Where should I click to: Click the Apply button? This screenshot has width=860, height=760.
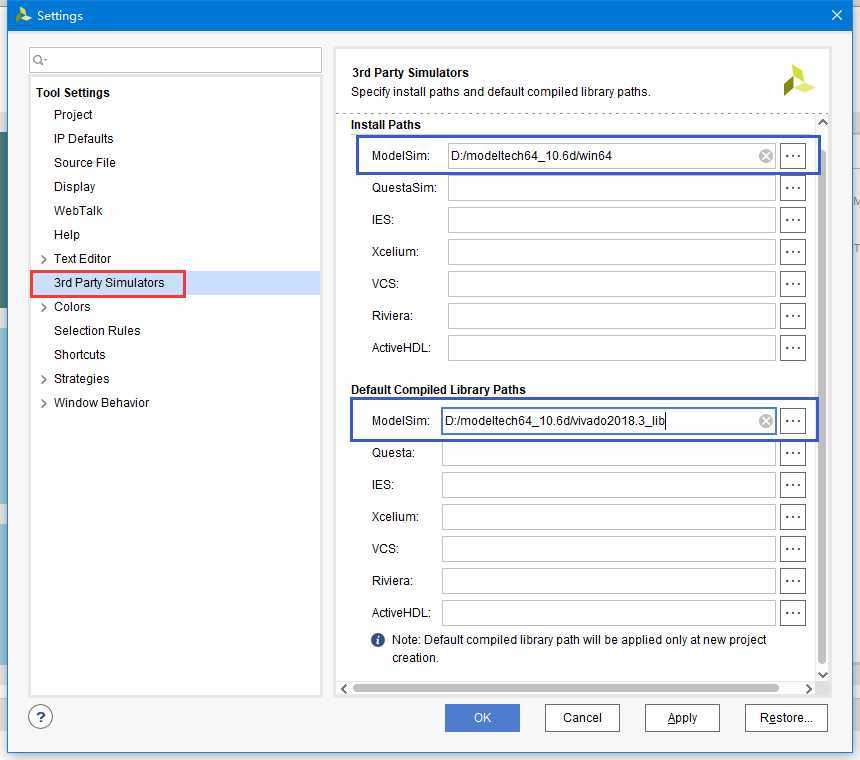pos(682,718)
